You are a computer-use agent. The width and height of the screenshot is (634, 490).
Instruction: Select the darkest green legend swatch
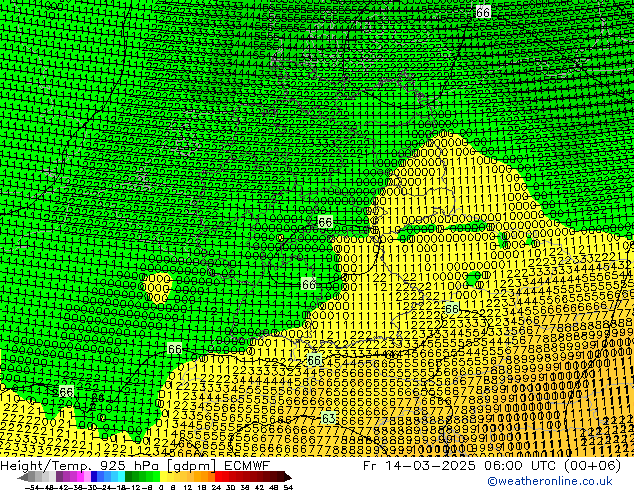tap(129, 477)
